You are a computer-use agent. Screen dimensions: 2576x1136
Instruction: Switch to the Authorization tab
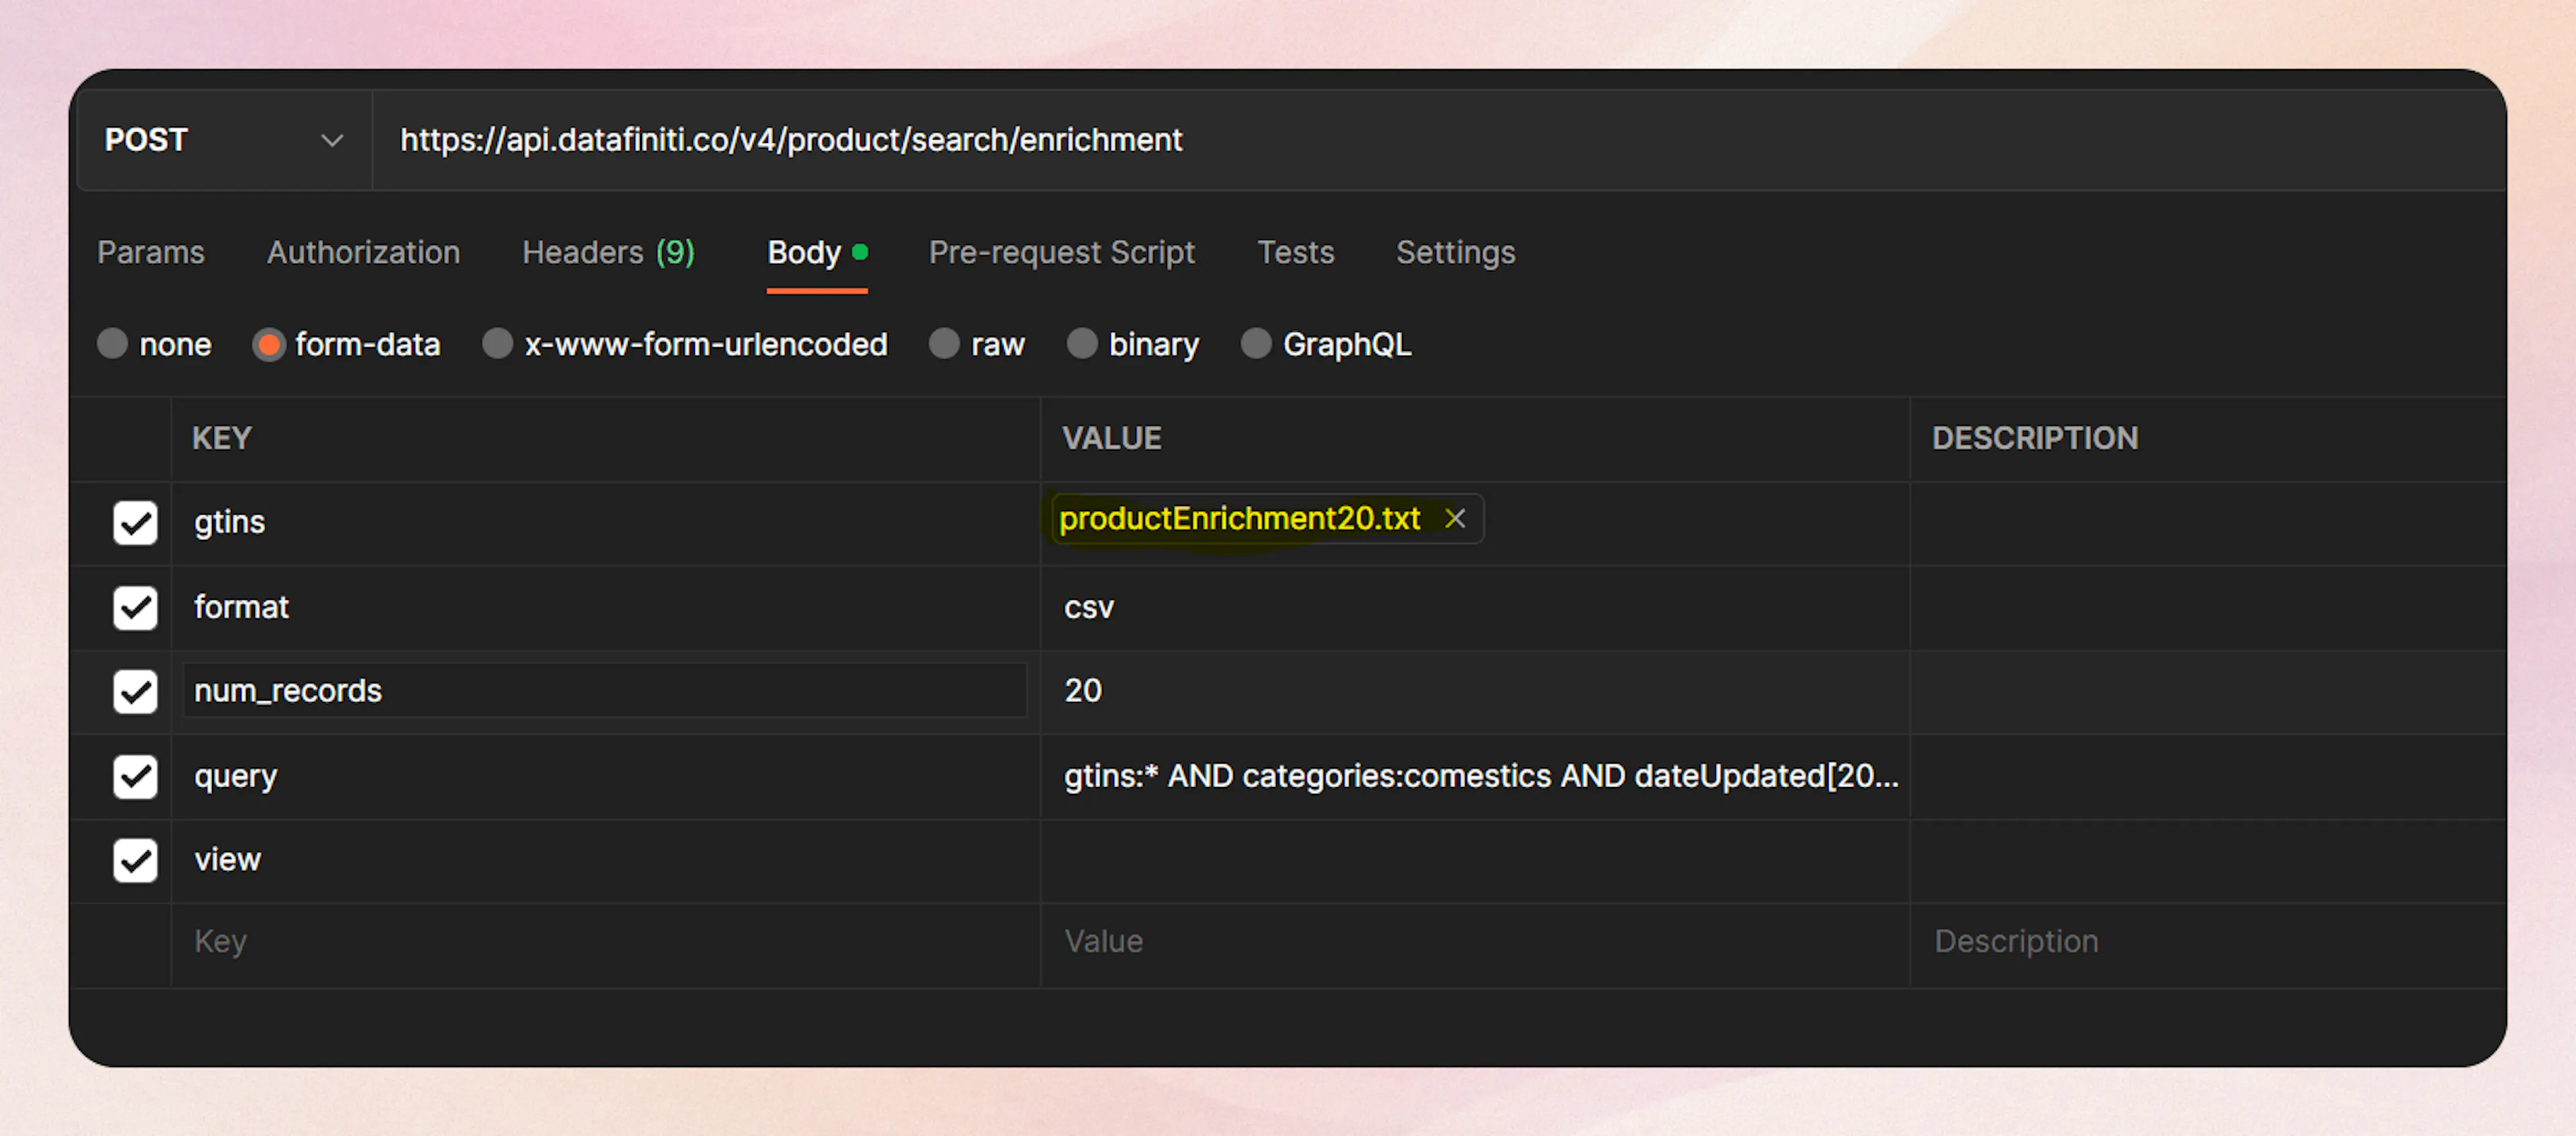(362, 252)
